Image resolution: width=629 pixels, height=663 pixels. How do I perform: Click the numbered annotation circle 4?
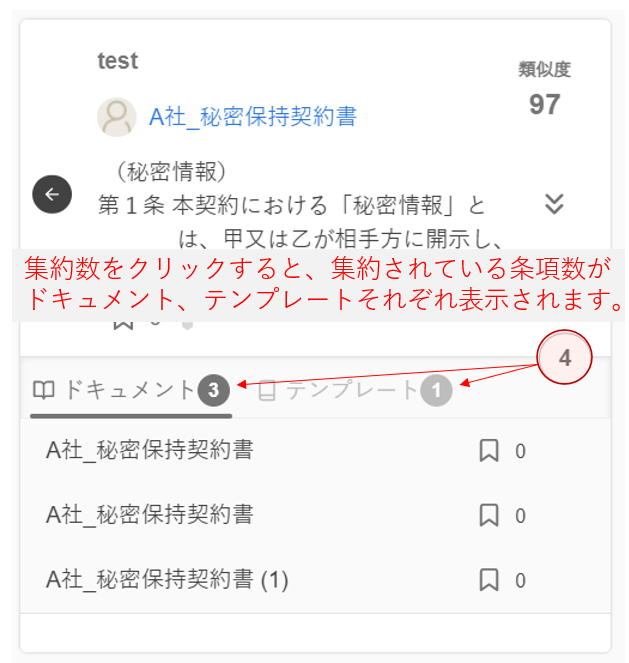point(565,359)
